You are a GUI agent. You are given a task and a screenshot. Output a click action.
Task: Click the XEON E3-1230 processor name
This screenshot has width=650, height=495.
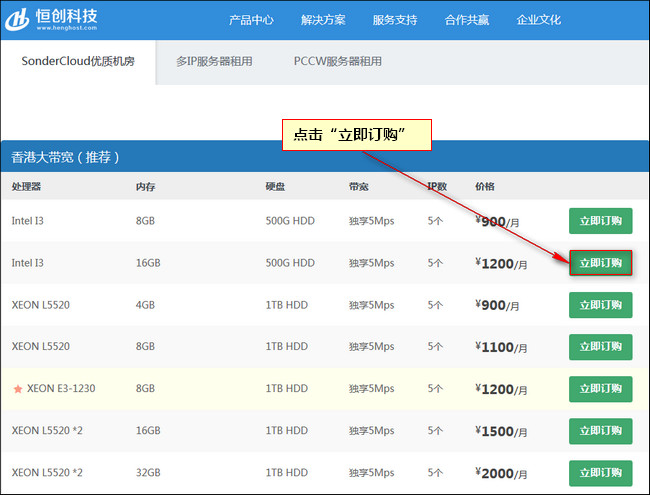click(x=61, y=388)
